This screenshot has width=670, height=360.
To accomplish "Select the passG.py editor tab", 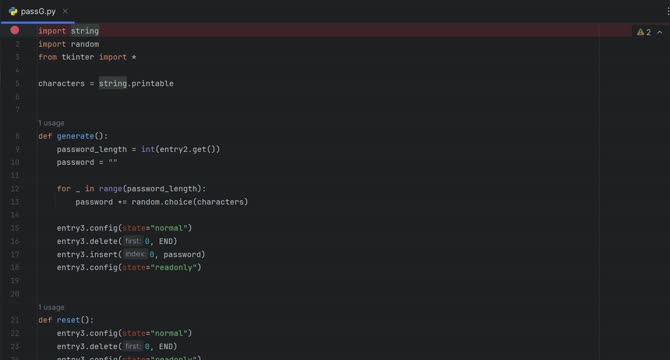I will pos(38,12).
